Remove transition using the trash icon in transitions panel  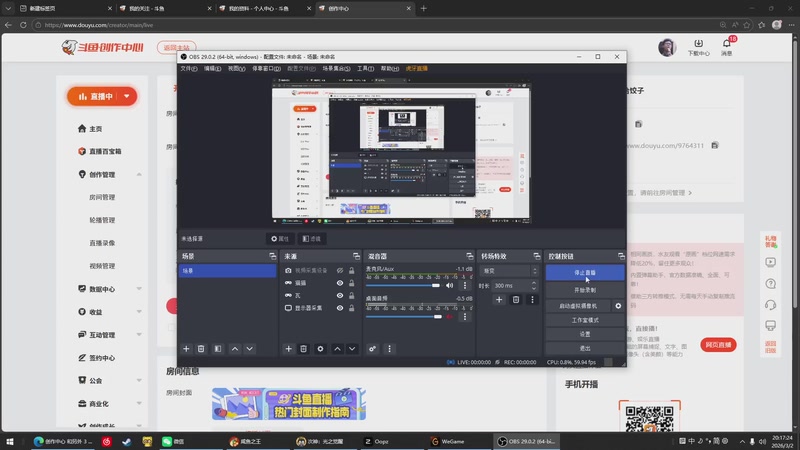coord(516,299)
